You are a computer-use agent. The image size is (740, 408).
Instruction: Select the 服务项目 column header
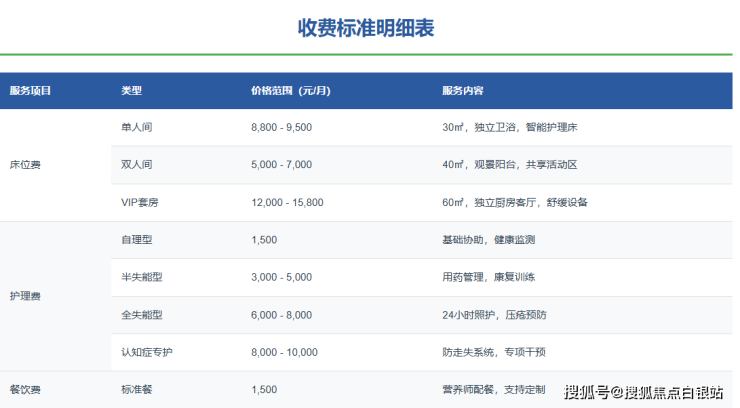click(30, 91)
